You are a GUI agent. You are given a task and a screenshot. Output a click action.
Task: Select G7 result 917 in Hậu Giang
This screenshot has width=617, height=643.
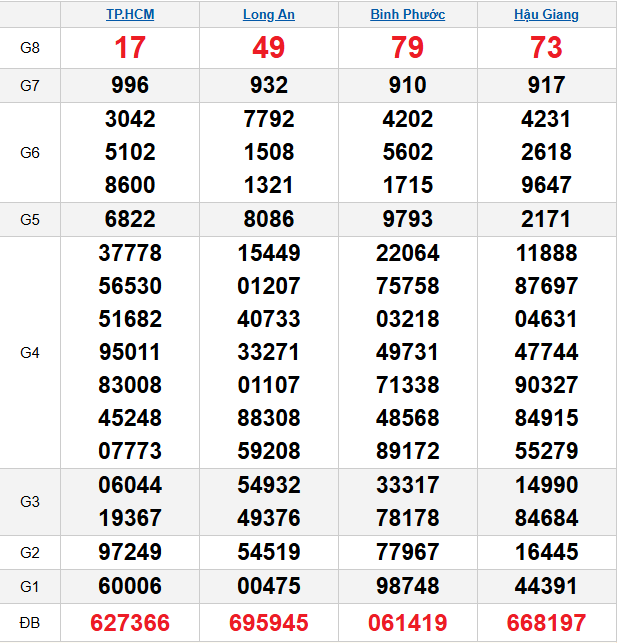click(x=546, y=85)
